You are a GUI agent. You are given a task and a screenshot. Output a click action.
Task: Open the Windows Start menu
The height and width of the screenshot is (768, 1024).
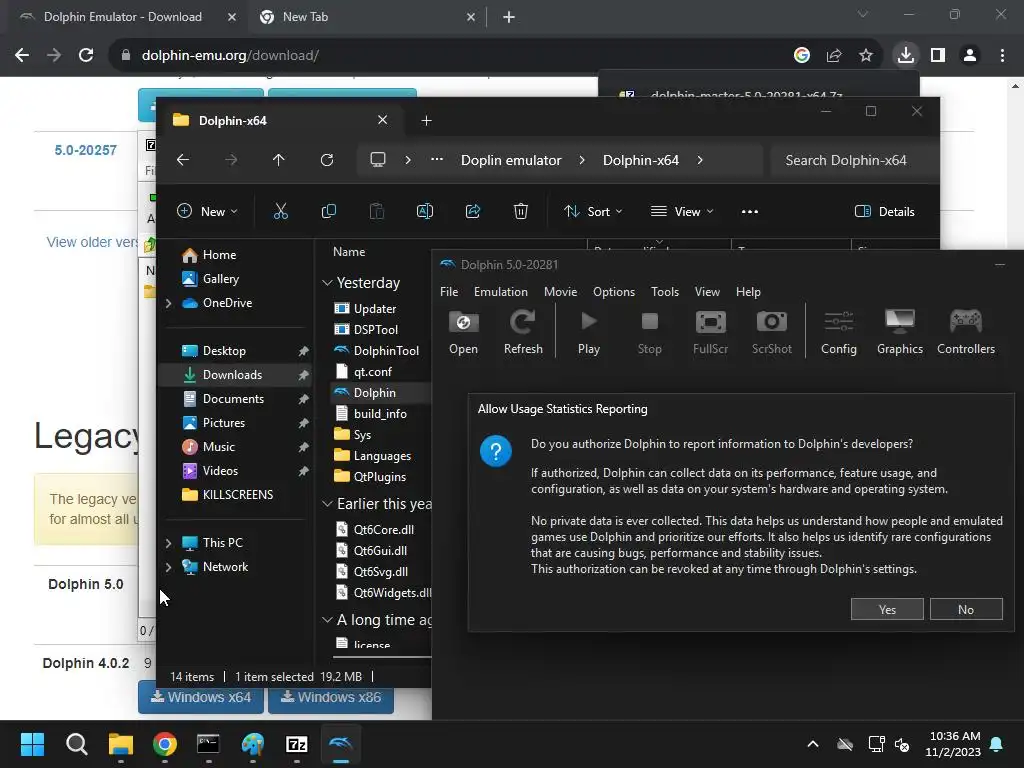32,744
